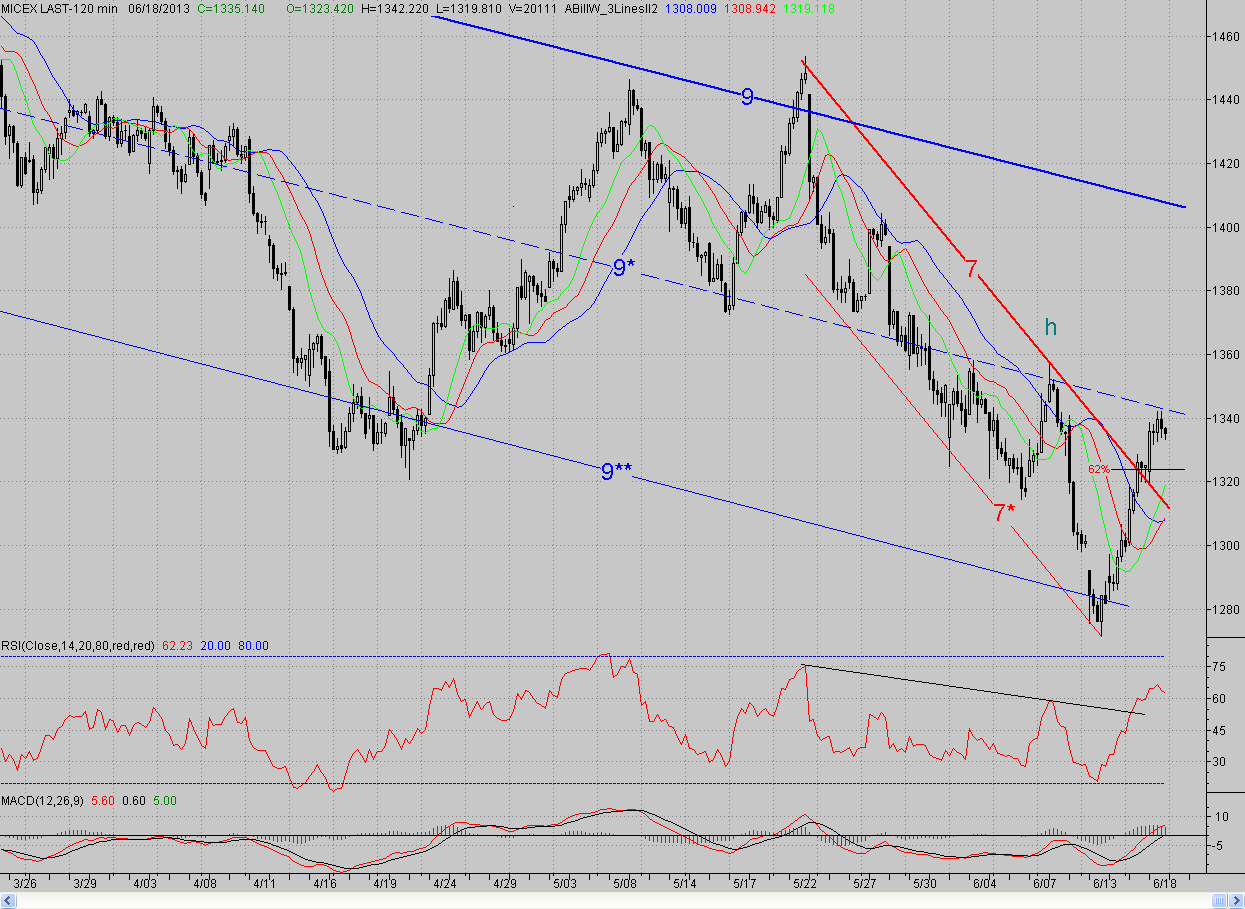Click the close value 'C=1335.140'
The width and height of the screenshot is (1245, 909).
point(231,8)
